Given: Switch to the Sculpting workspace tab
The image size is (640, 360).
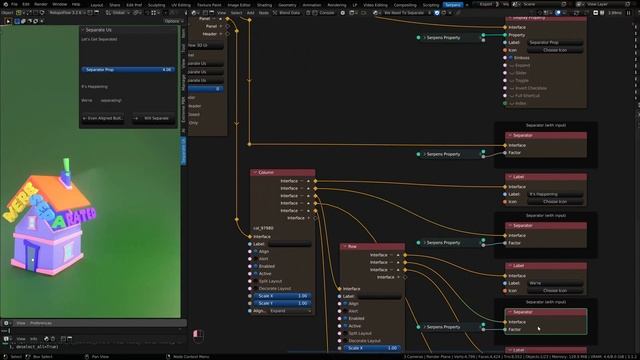Looking at the screenshot, I should tap(156, 5).
